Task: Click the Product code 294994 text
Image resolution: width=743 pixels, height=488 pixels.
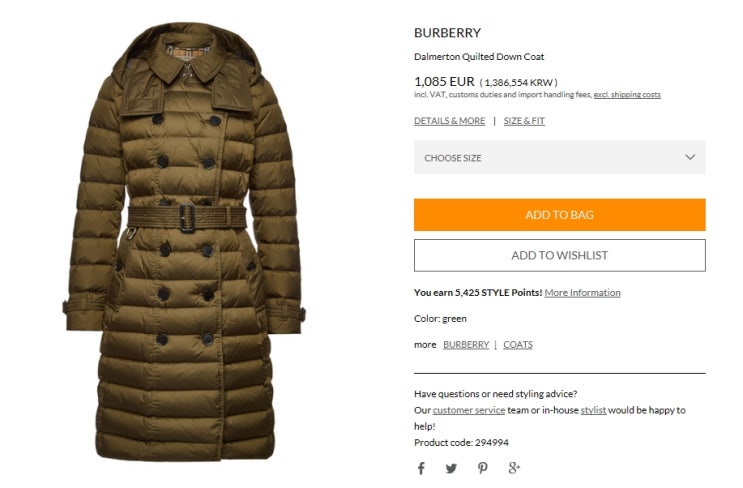Action: pos(461,443)
